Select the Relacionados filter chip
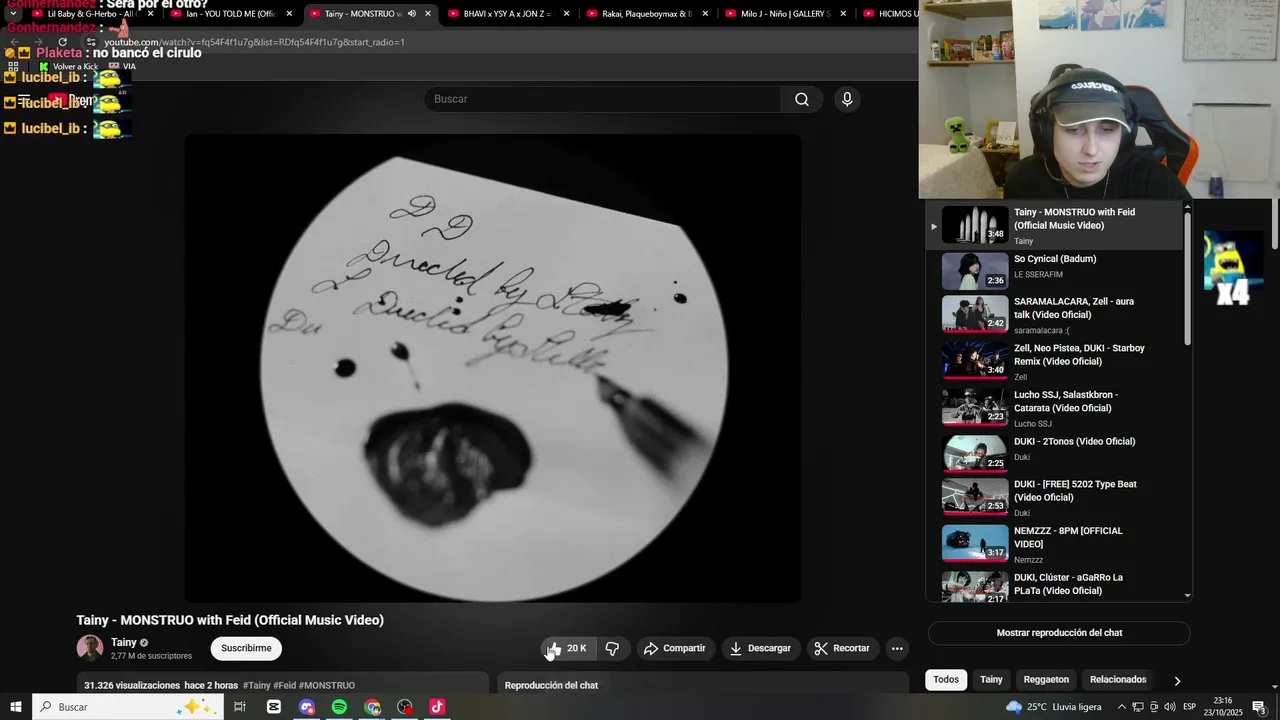Image resolution: width=1280 pixels, height=720 pixels. click(1118, 680)
